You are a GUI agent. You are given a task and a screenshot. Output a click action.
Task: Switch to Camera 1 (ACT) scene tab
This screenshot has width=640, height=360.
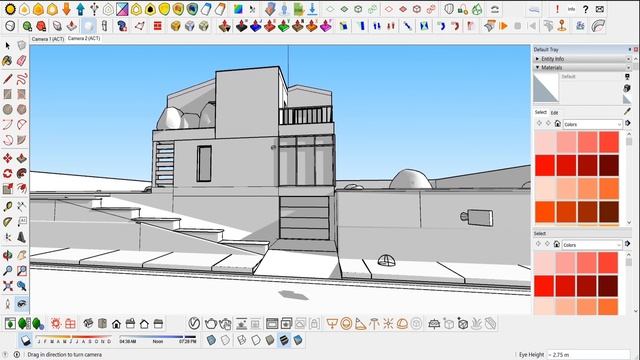click(x=48, y=39)
